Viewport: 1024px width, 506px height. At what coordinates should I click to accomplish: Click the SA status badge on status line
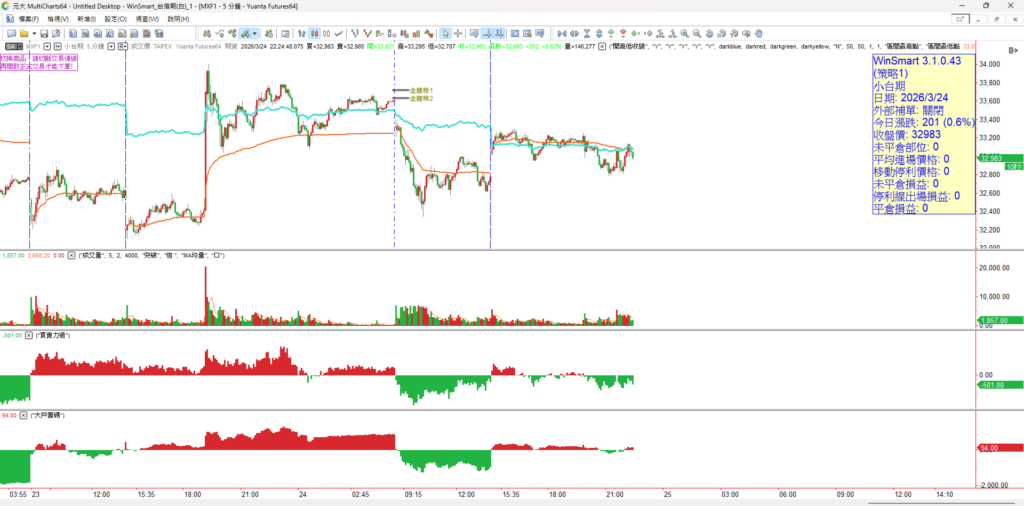[x=12, y=46]
